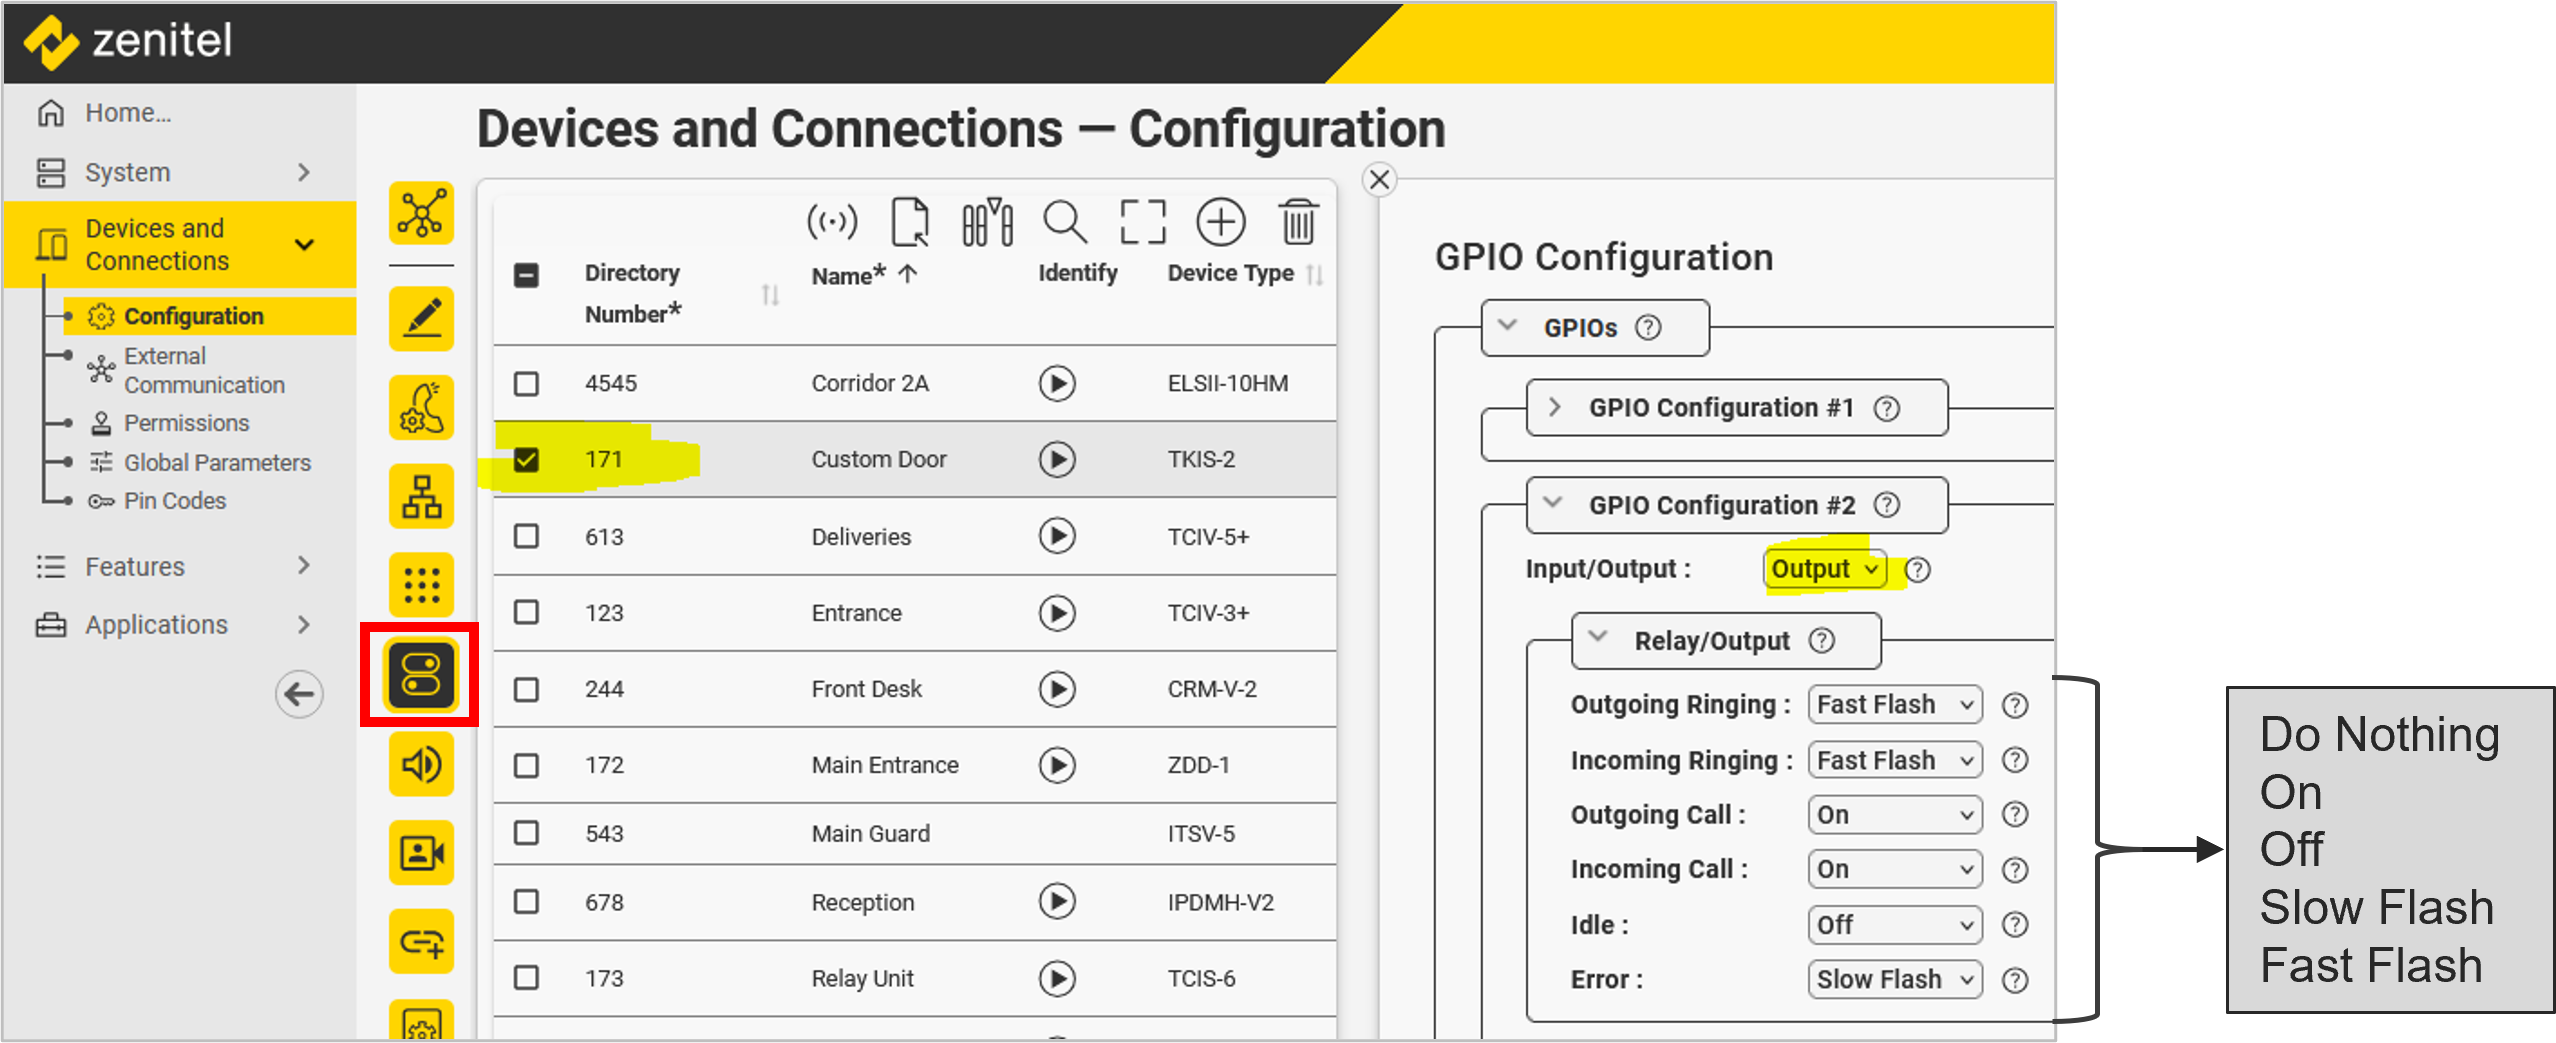
Task: Click help icon beside Error dropdown
Action: (2015, 980)
